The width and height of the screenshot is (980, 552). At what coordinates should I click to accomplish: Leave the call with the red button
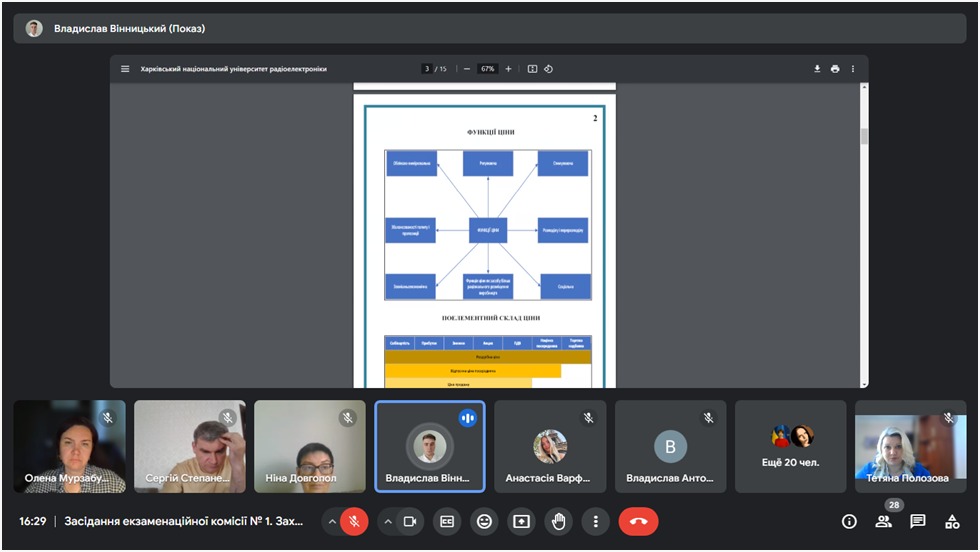click(x=638, y=521)
